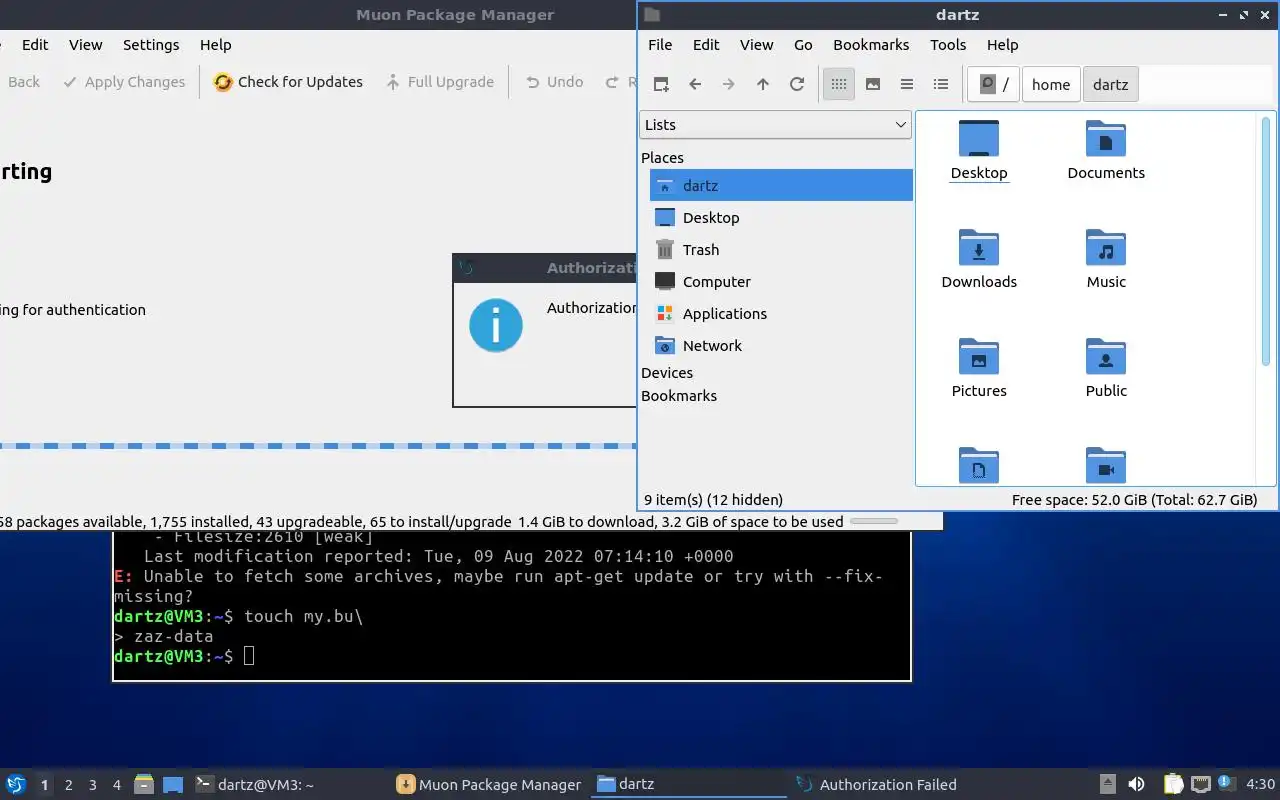
Task: Expand the Devices section in sidebar
Action: (667, 372)
